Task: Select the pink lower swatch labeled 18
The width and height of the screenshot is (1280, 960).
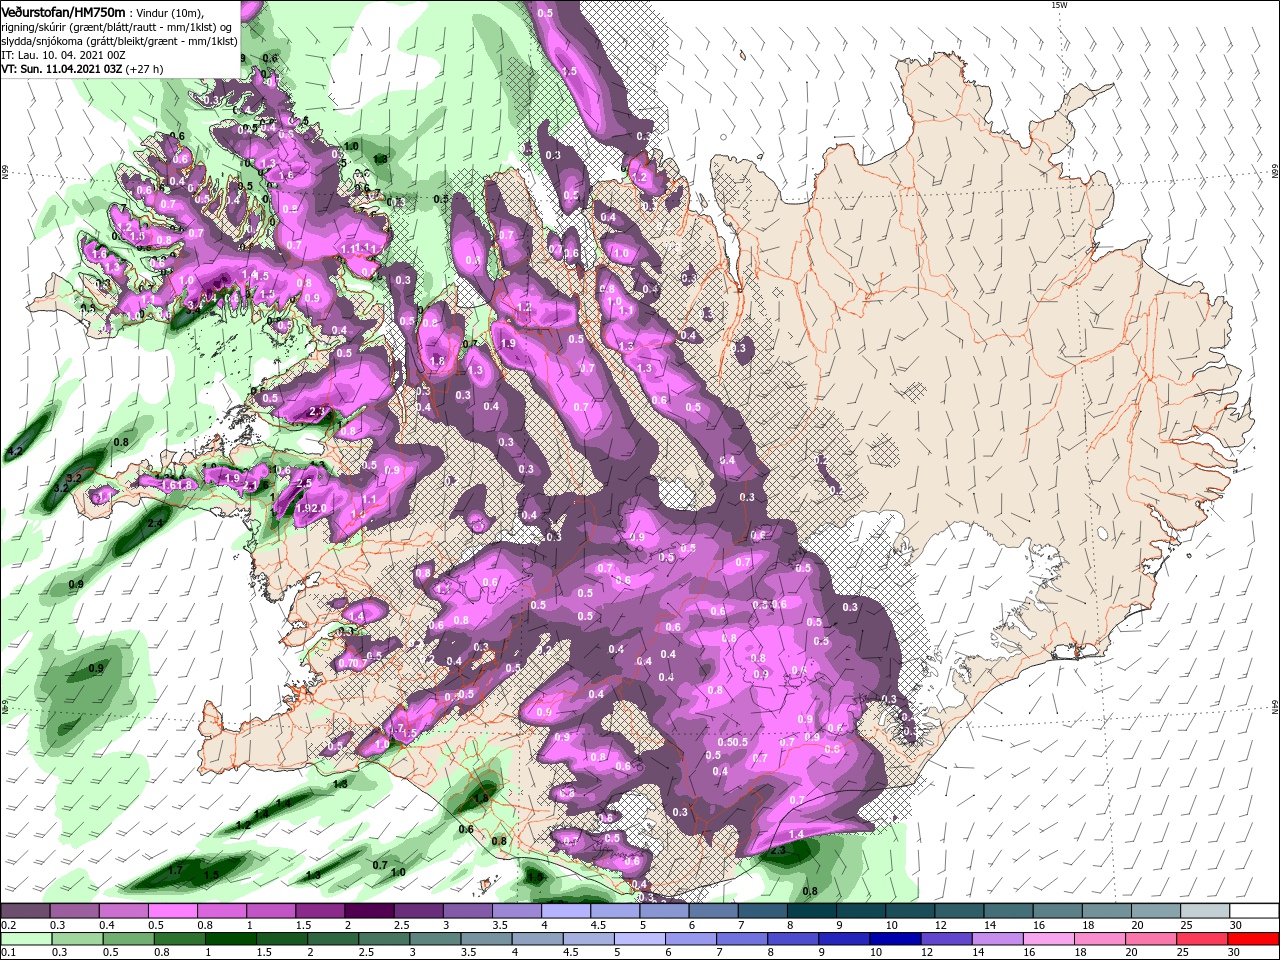Action: pos(1100,938)
